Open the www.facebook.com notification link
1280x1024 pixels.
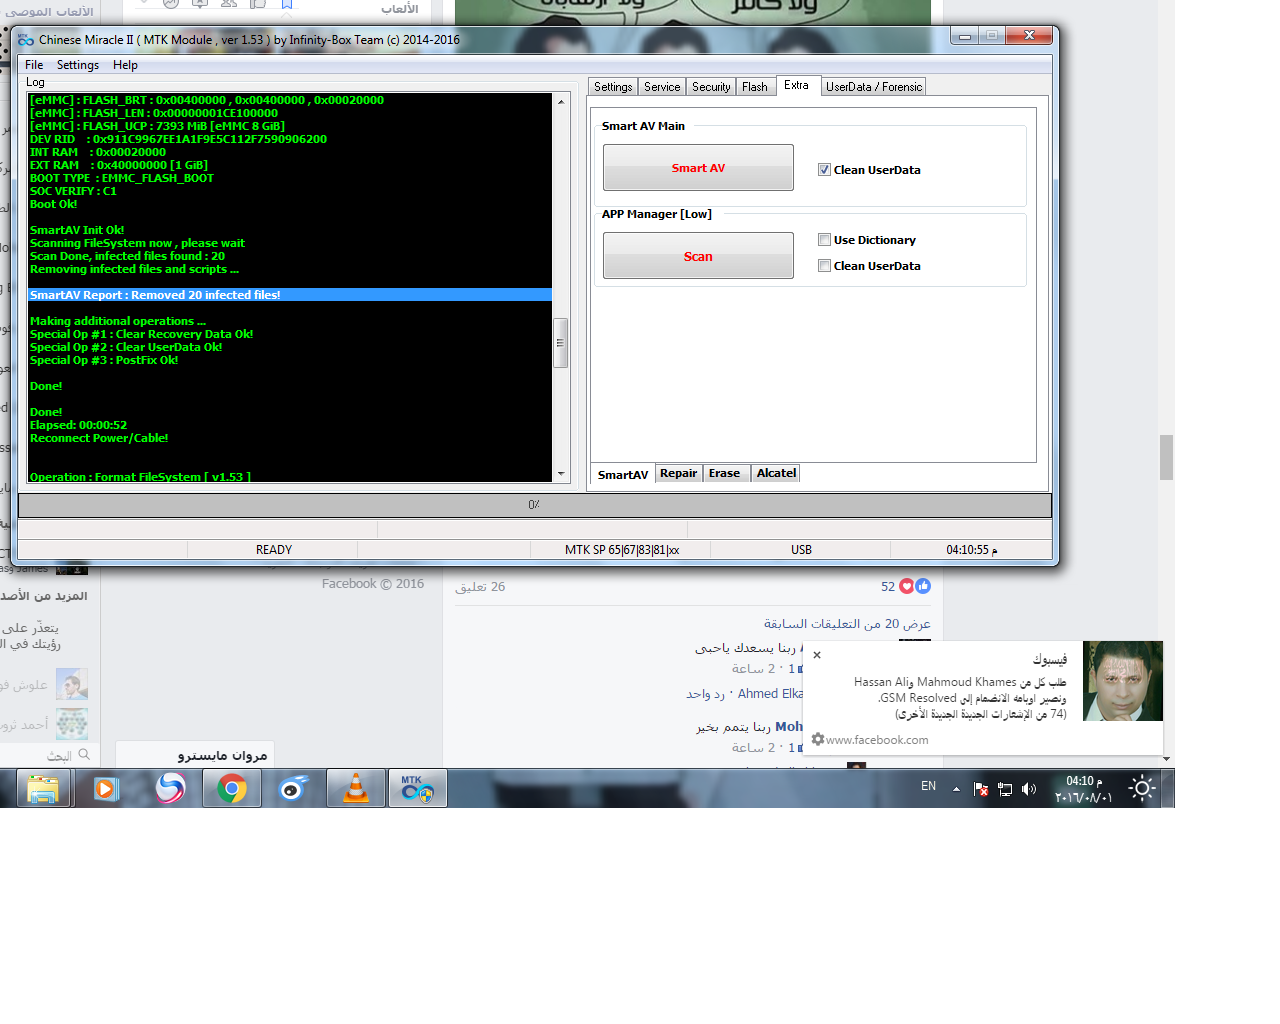tap(877, 740)
